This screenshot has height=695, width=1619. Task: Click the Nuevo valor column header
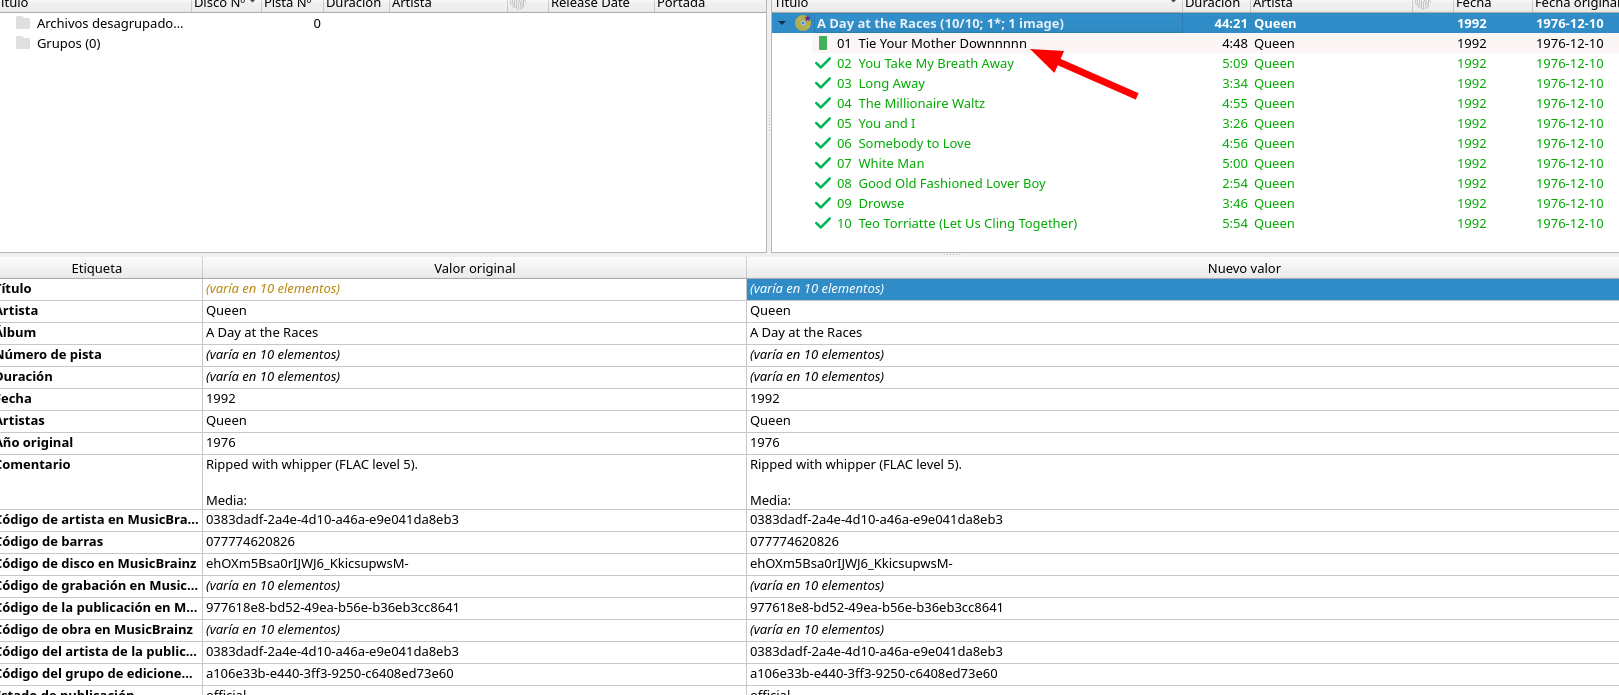tap(1183, 268)
